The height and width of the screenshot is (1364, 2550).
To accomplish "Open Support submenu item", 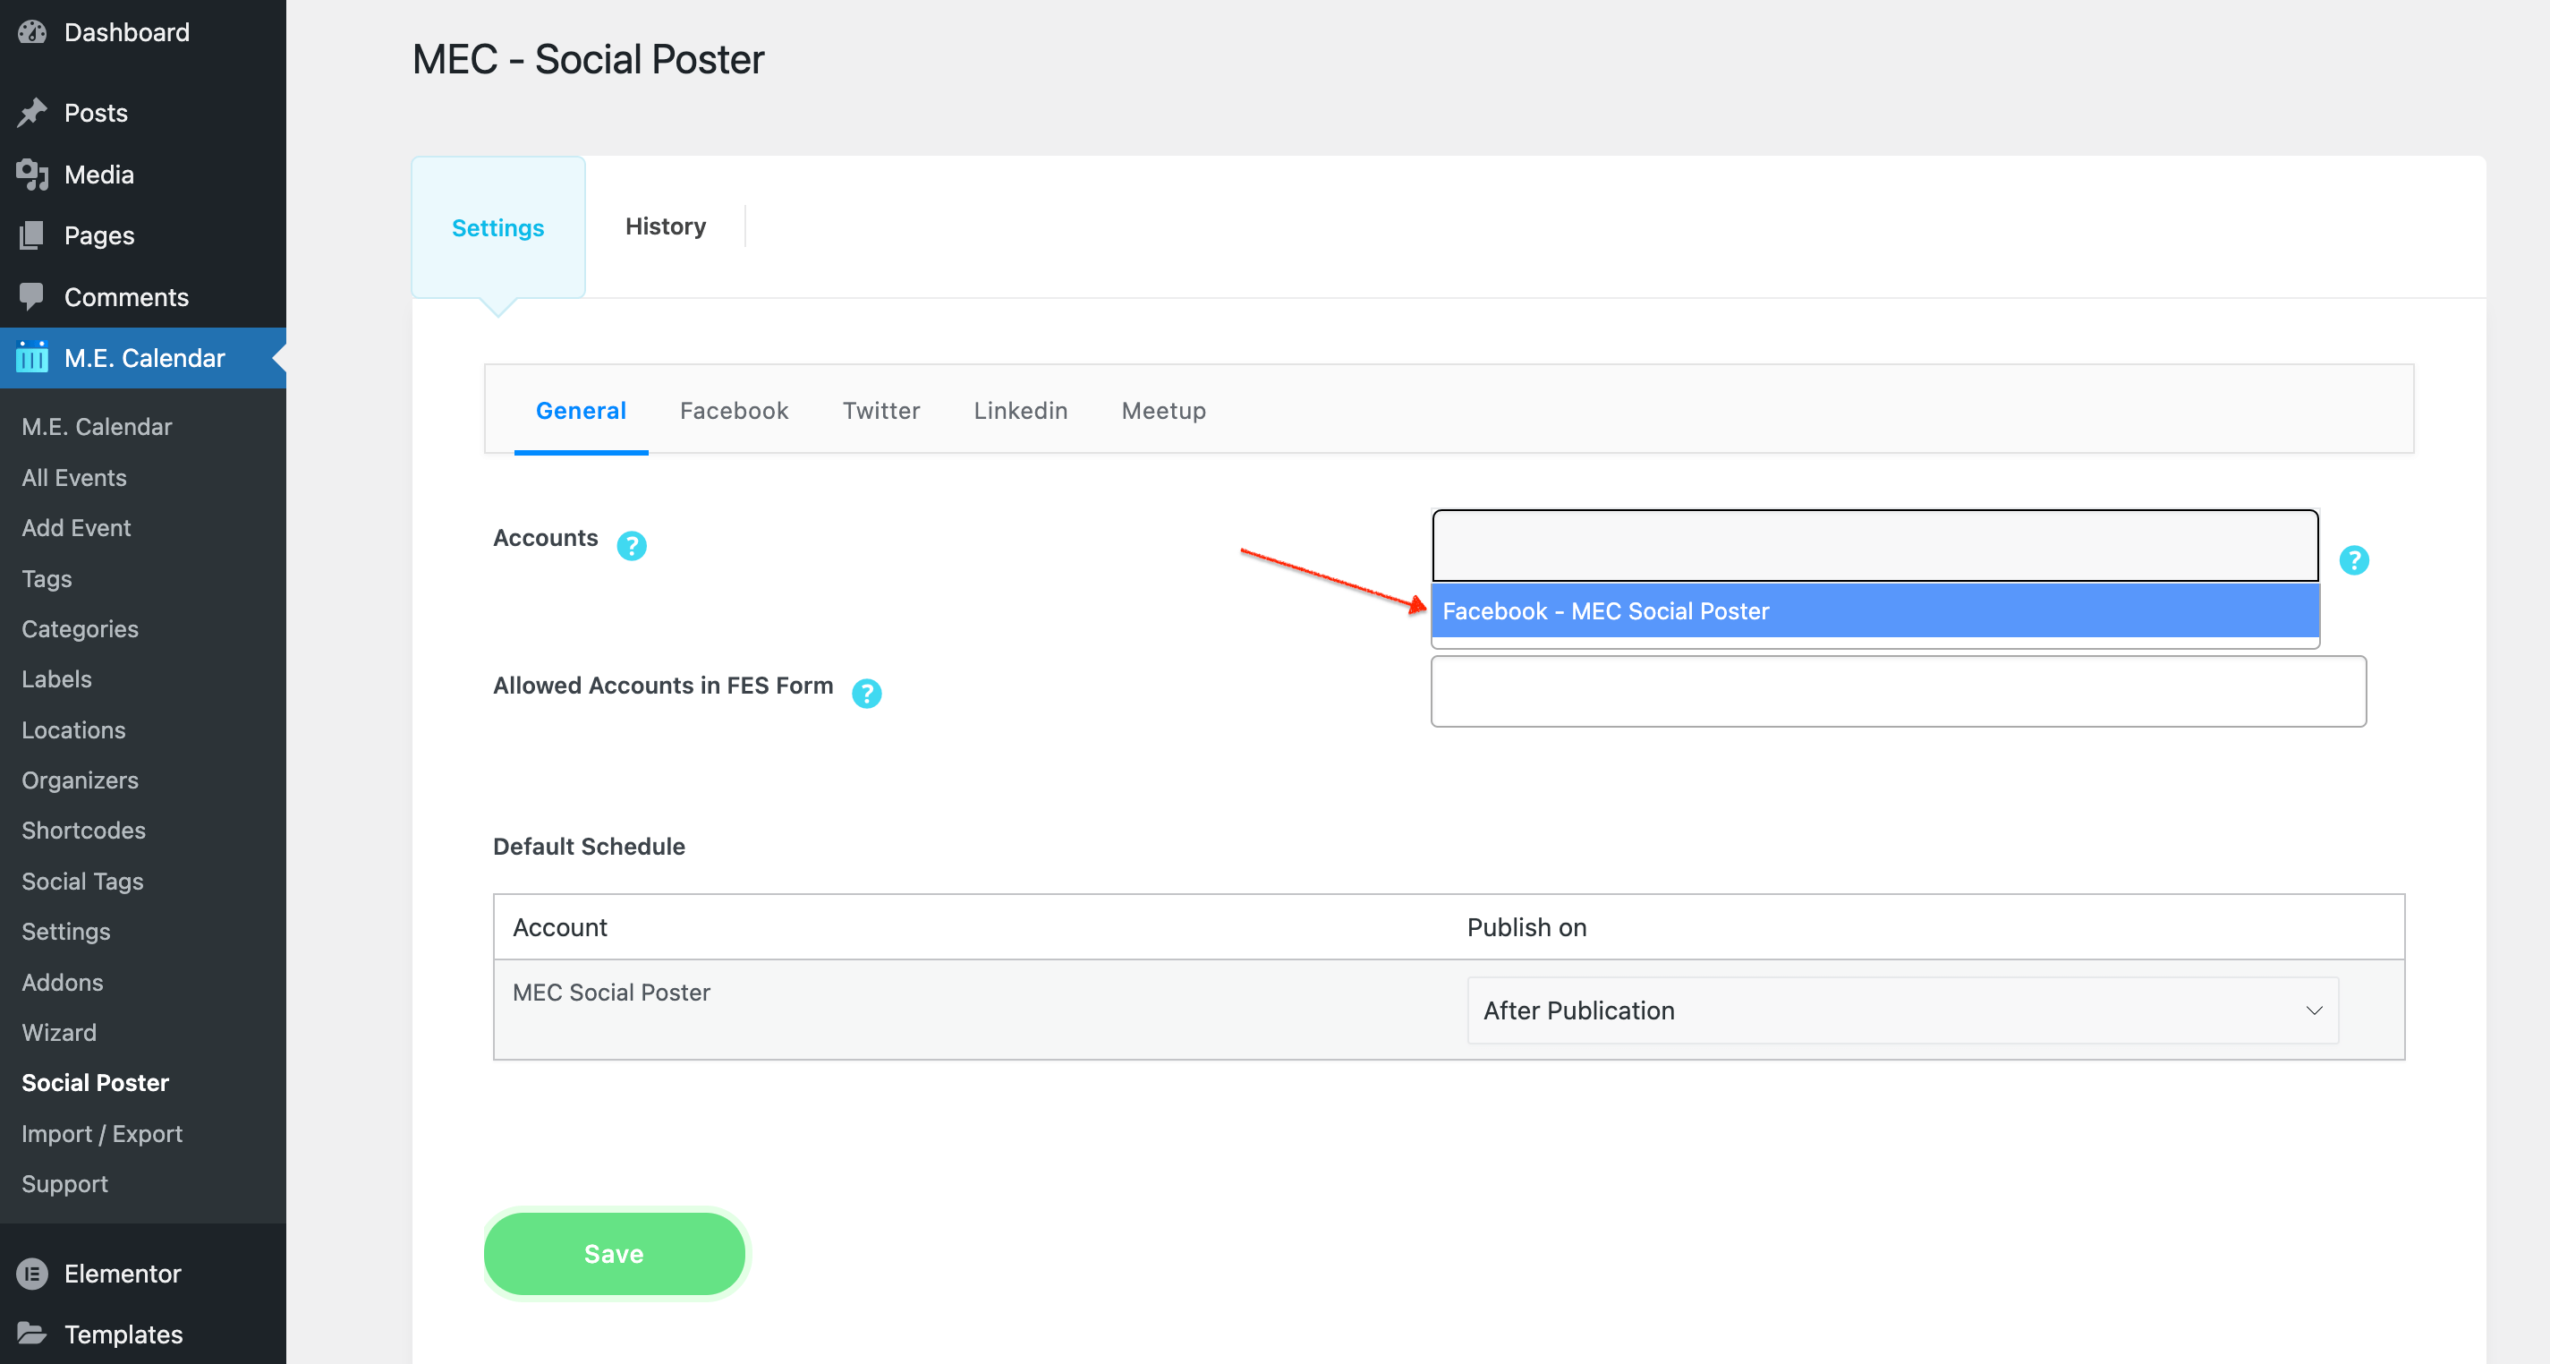I will click(x=65, y=1183).
